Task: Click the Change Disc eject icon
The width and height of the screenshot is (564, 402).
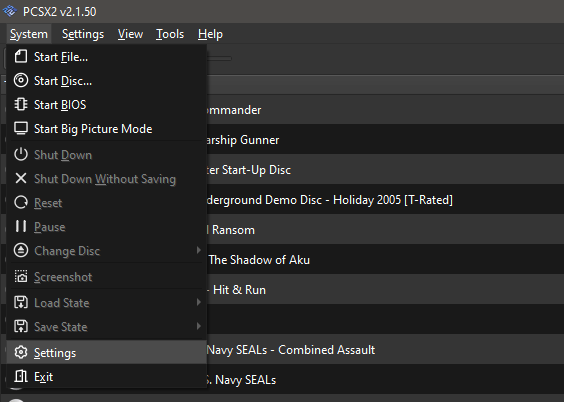Action: (21, 250)
